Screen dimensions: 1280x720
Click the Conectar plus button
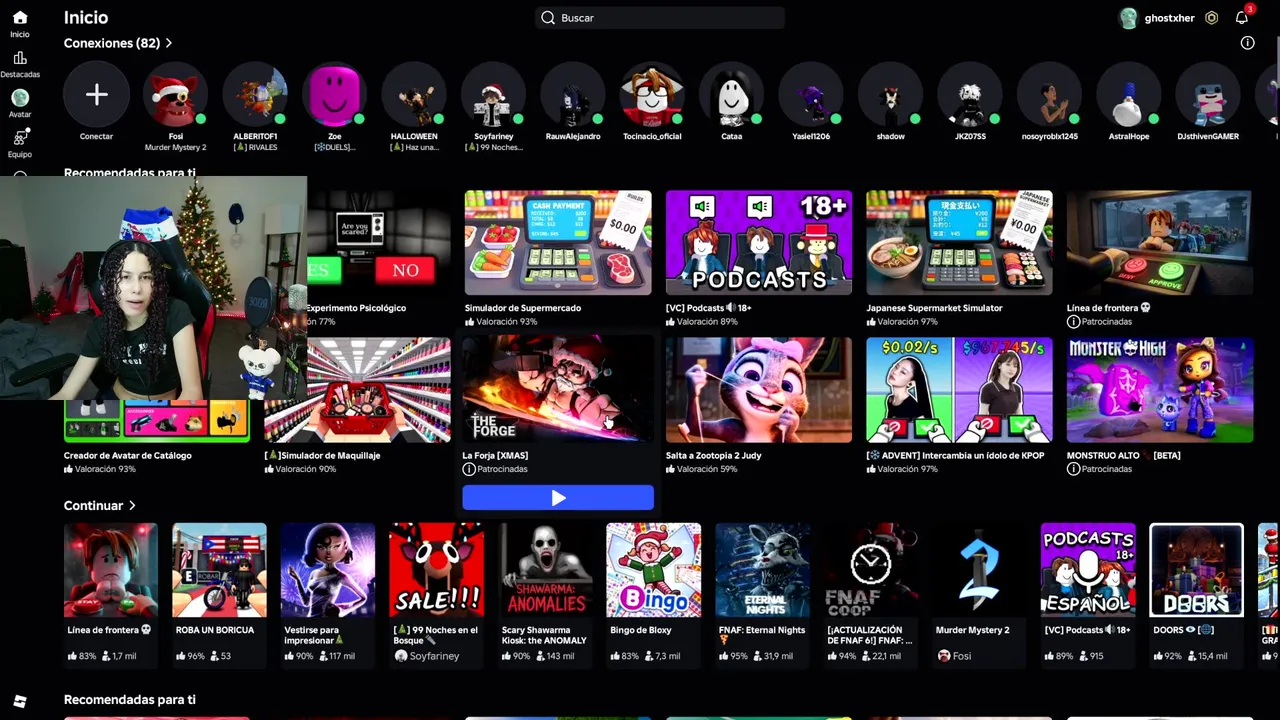(96, 95)
